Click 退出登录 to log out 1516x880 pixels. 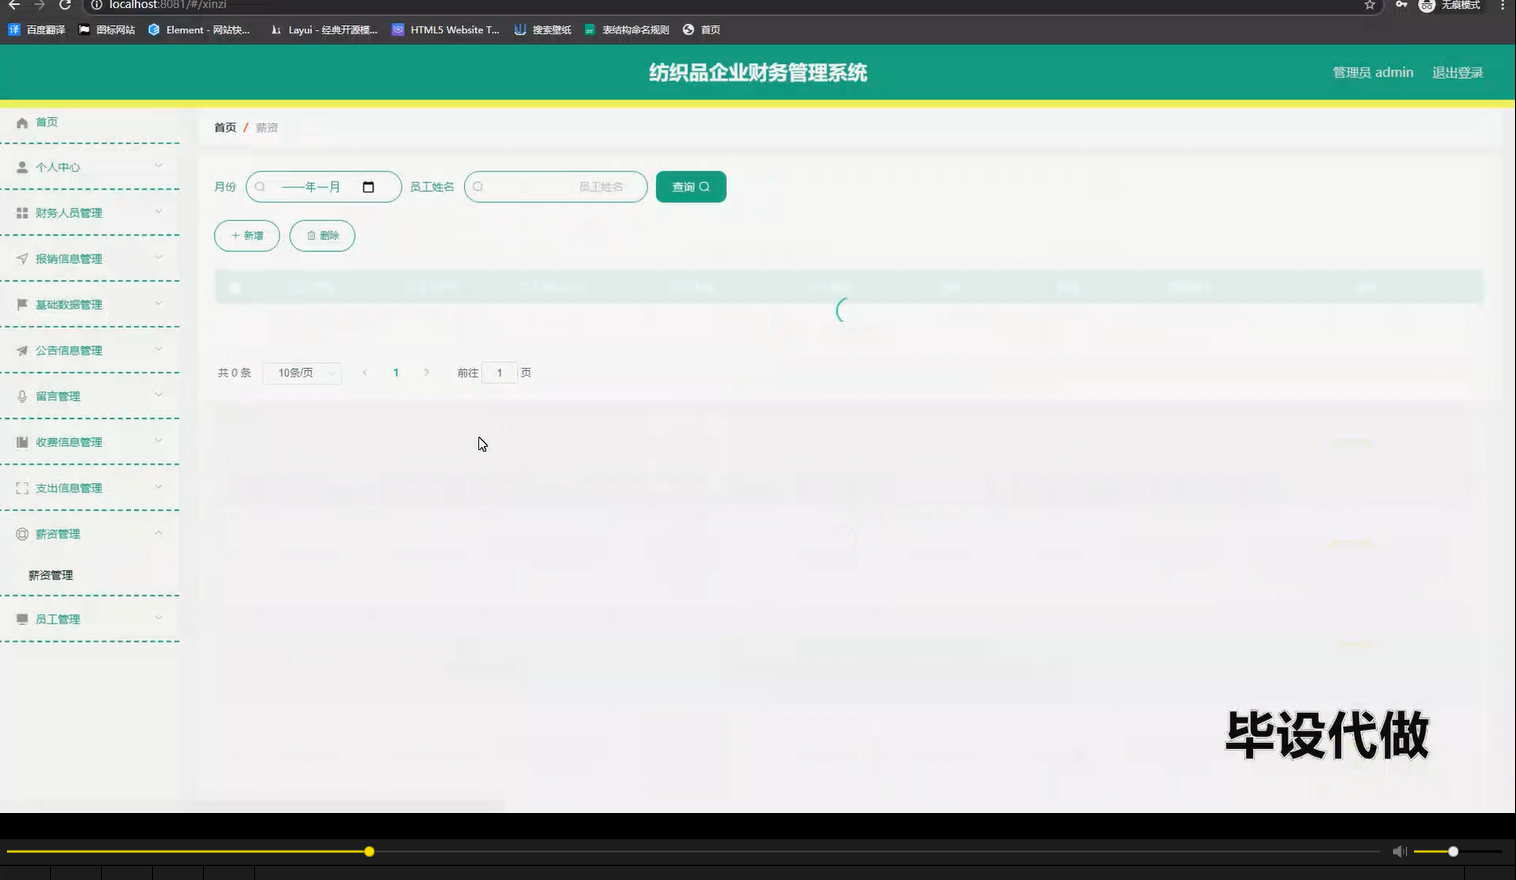pyautogui.click(x=1457, y=71)
